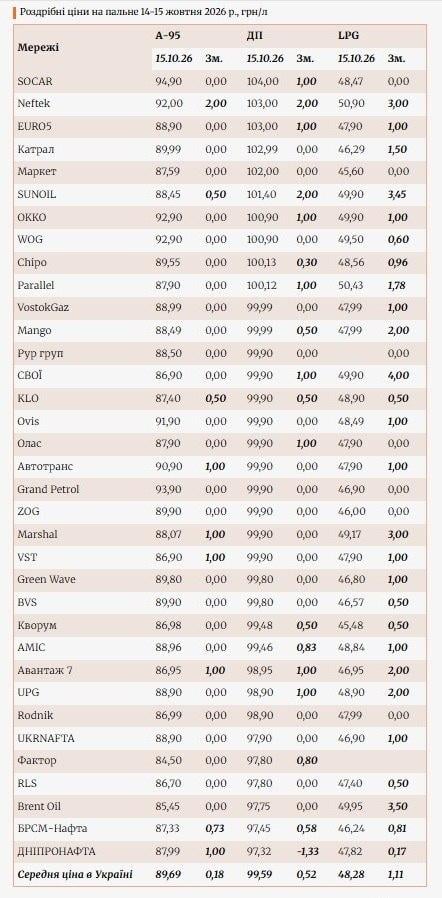
Task: Click the average A-95 price 89,69
Action: pyautogui.click(x=169, y=874)
